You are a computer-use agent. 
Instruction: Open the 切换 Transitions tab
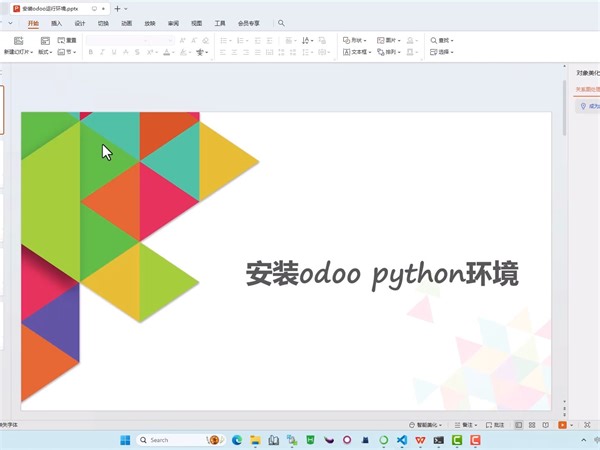pos(103,23)
